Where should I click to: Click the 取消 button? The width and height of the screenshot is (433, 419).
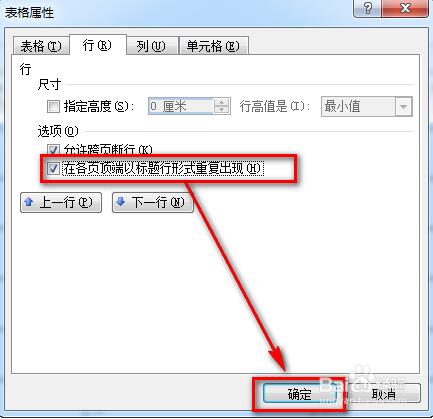[x=383, y=394]
